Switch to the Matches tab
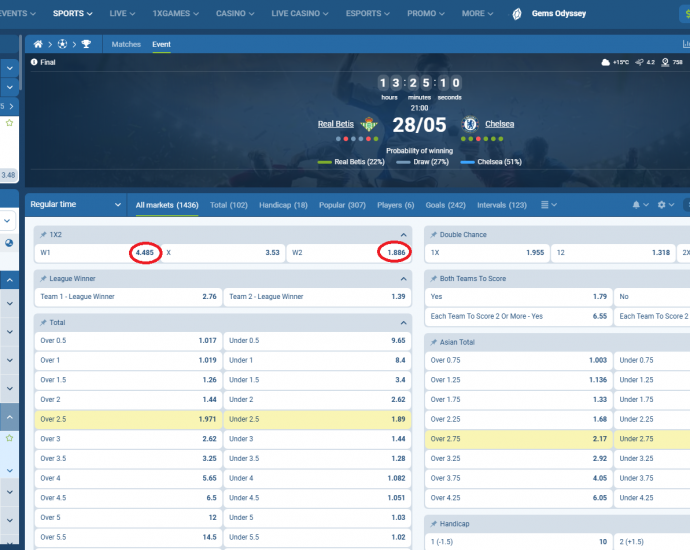This screenshot has width=690, height=550. pos(126,44)
